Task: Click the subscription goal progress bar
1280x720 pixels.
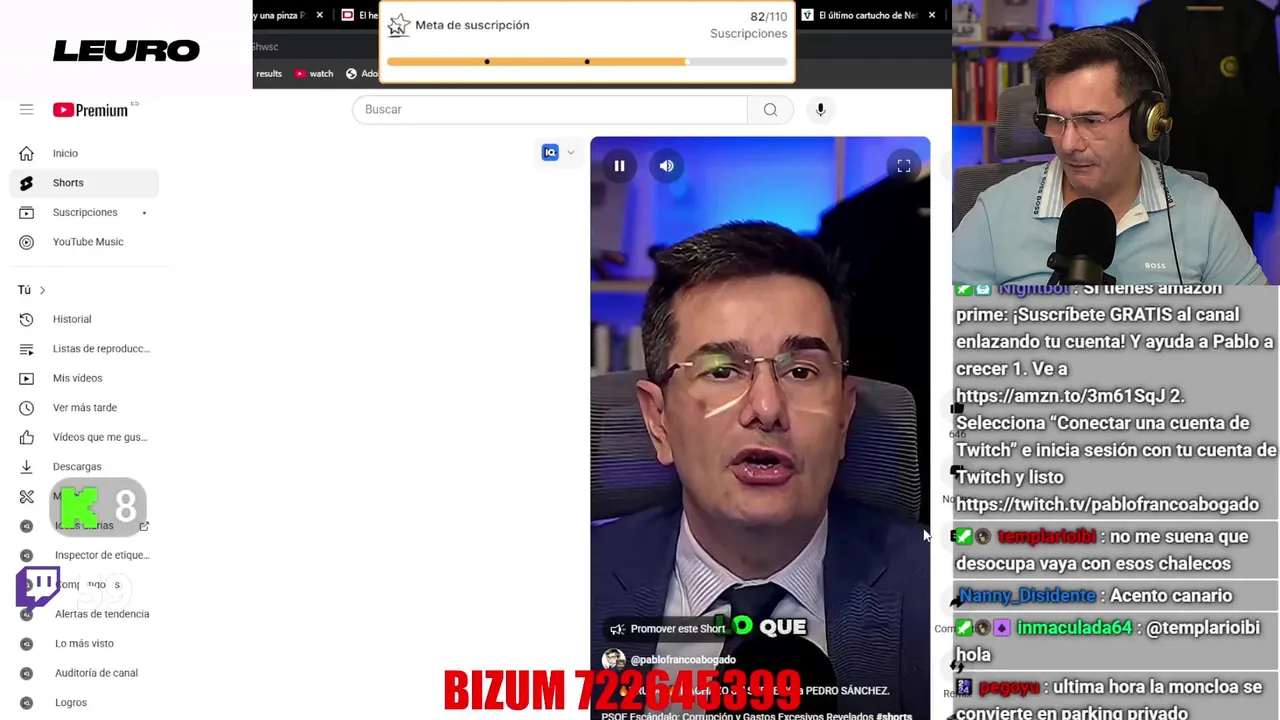Action: tap(587, 62)
